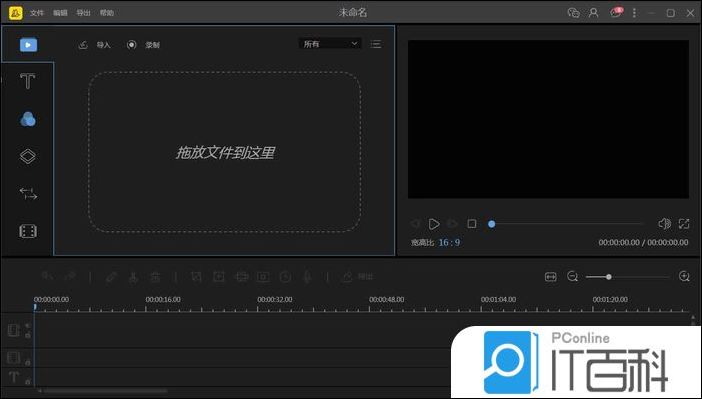Click the text track T icon in header
The width and height of the screenshot is (702, 399).
14,377
